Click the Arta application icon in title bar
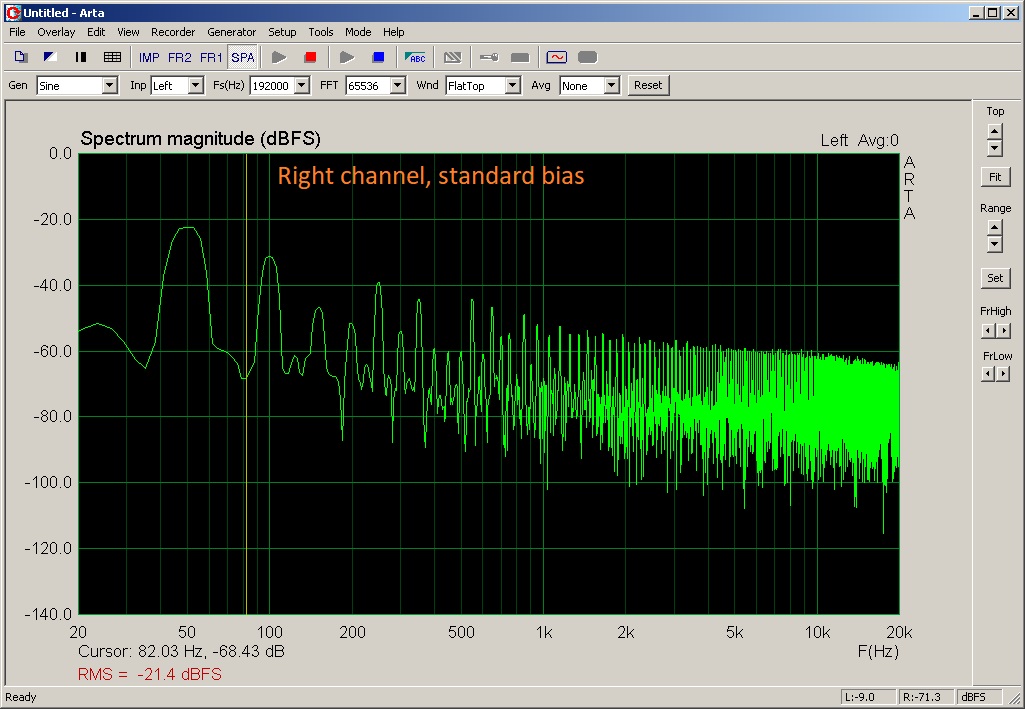1025x709 pixels. pyautogui.click(x=12, y=12)
